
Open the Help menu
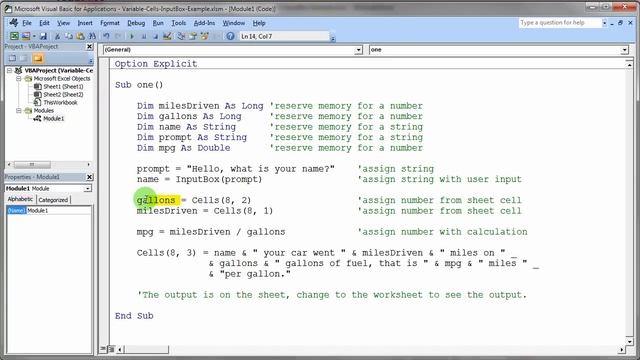point(259,23)
